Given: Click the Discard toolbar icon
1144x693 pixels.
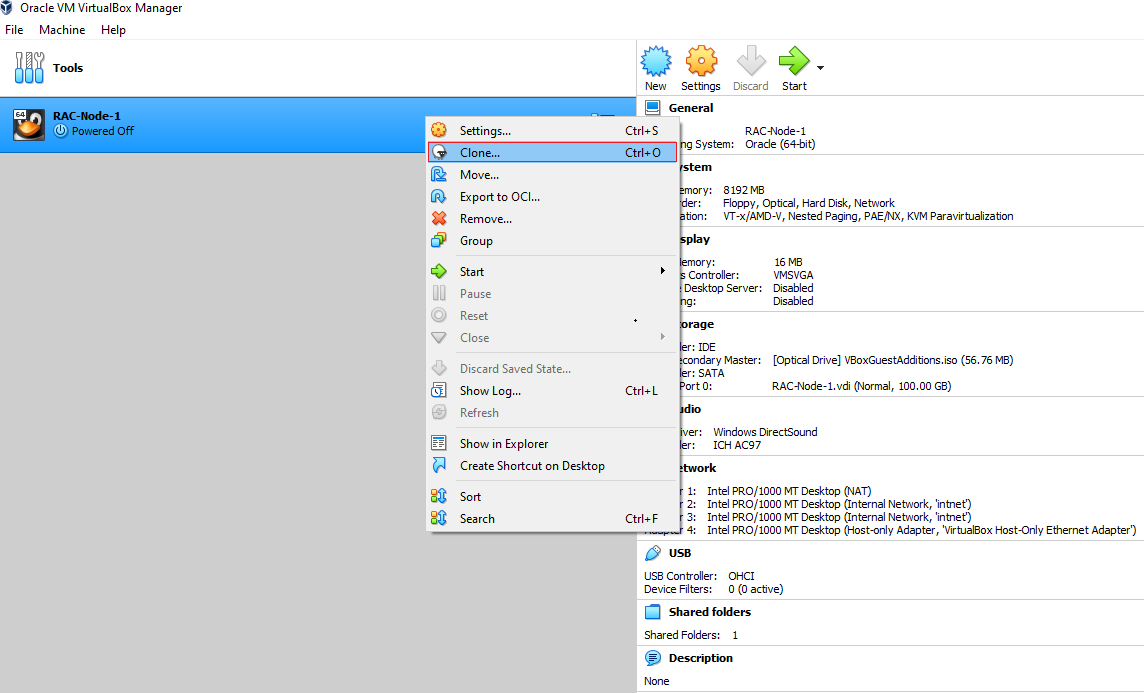Looking at the screenshot, I should 751,61.
